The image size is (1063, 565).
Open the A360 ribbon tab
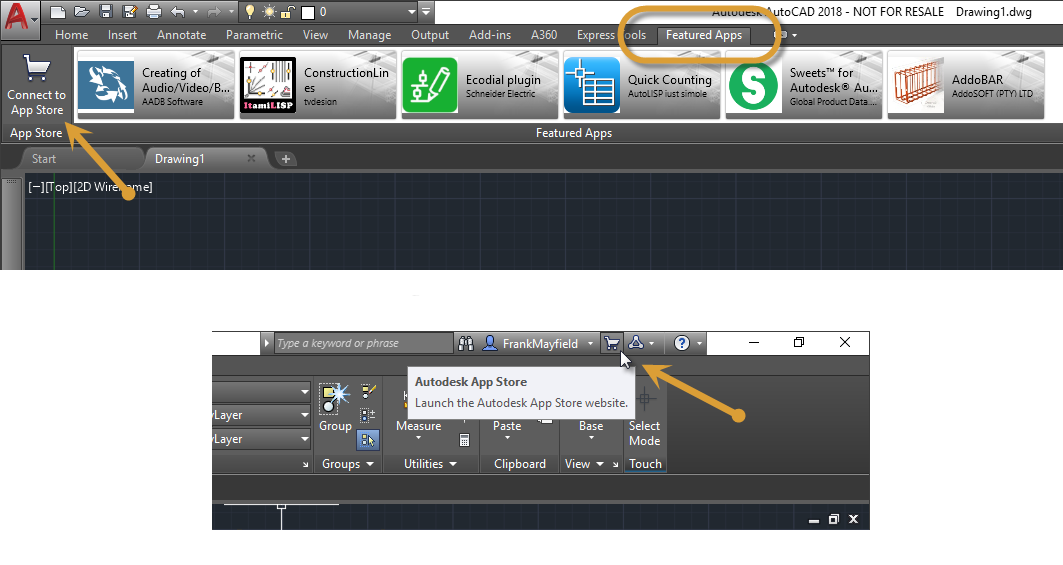[544, 35]
